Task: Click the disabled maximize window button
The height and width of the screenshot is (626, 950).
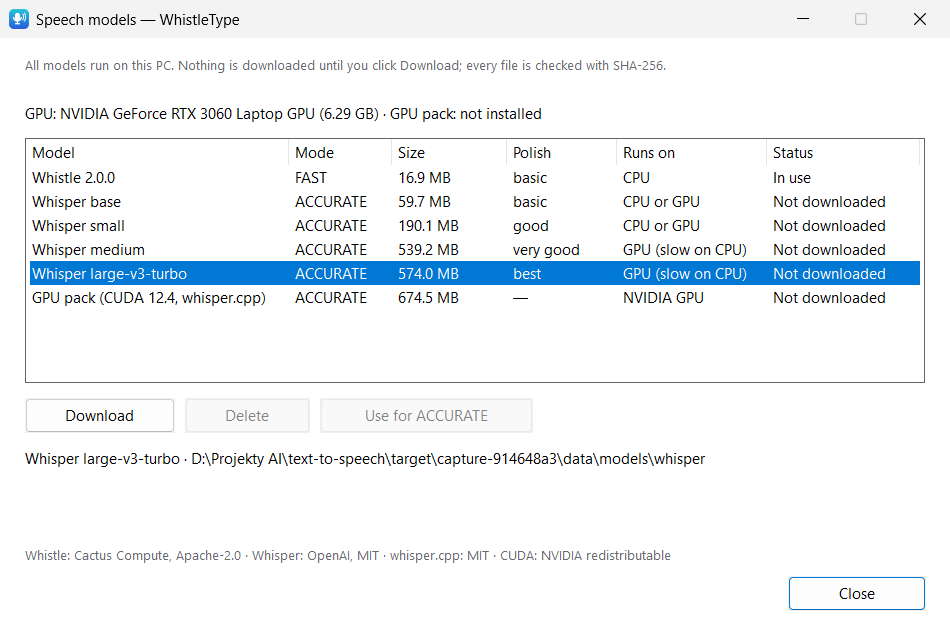Action: pos(861,19)
